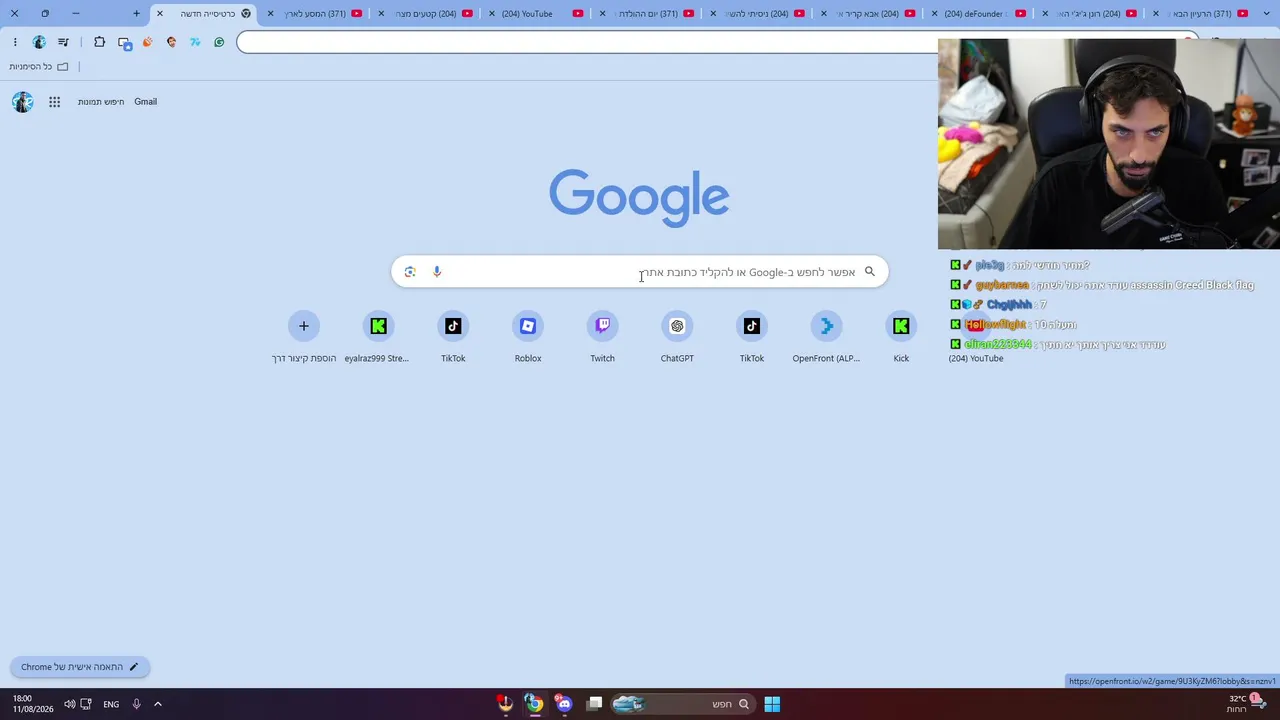
Task: Open Discord from the taskbar
Action: (565, 704)
